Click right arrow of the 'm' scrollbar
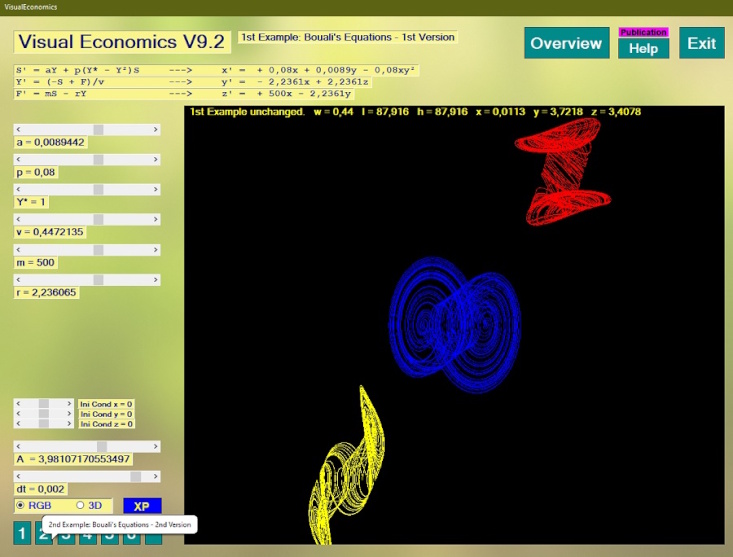The width and height of the screenshot is (733, 557). [156, 249]
